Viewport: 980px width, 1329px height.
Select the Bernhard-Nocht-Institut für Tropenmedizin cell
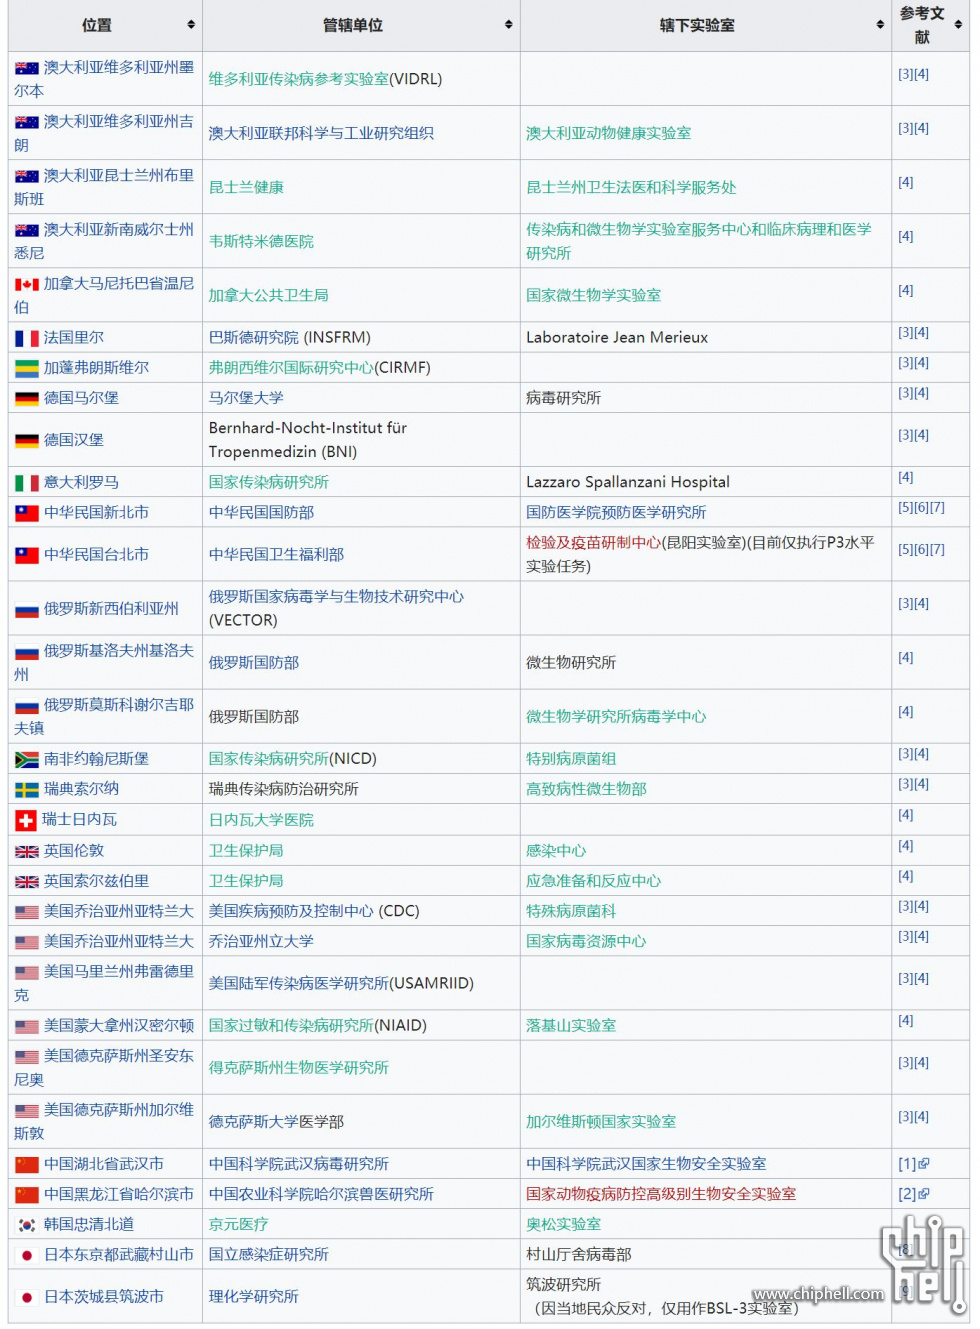361,440
